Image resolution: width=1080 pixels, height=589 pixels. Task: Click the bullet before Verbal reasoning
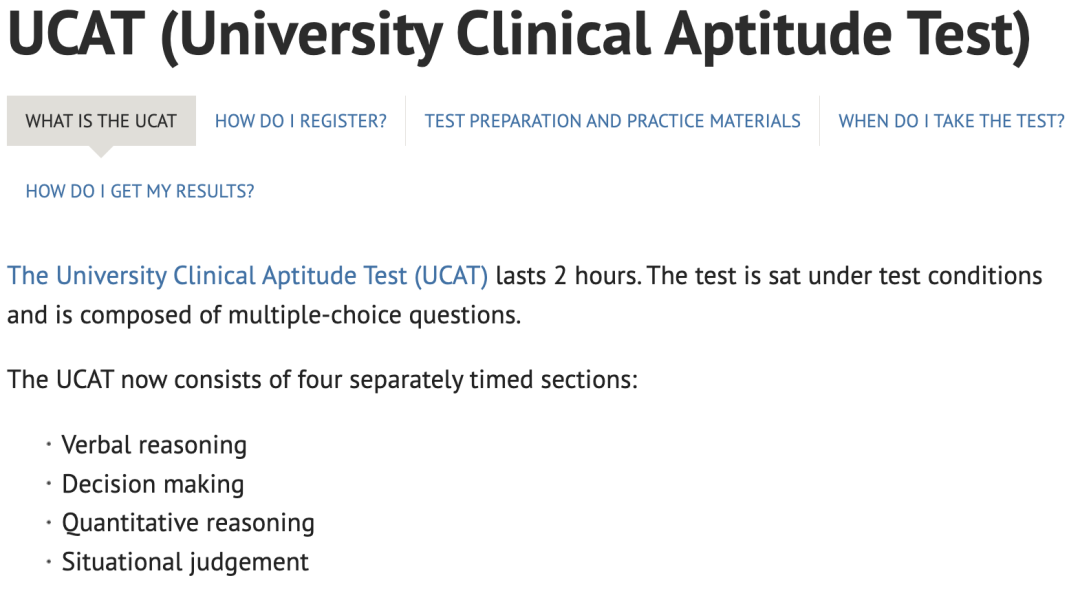pyautogui.click(x=49, y=445)
